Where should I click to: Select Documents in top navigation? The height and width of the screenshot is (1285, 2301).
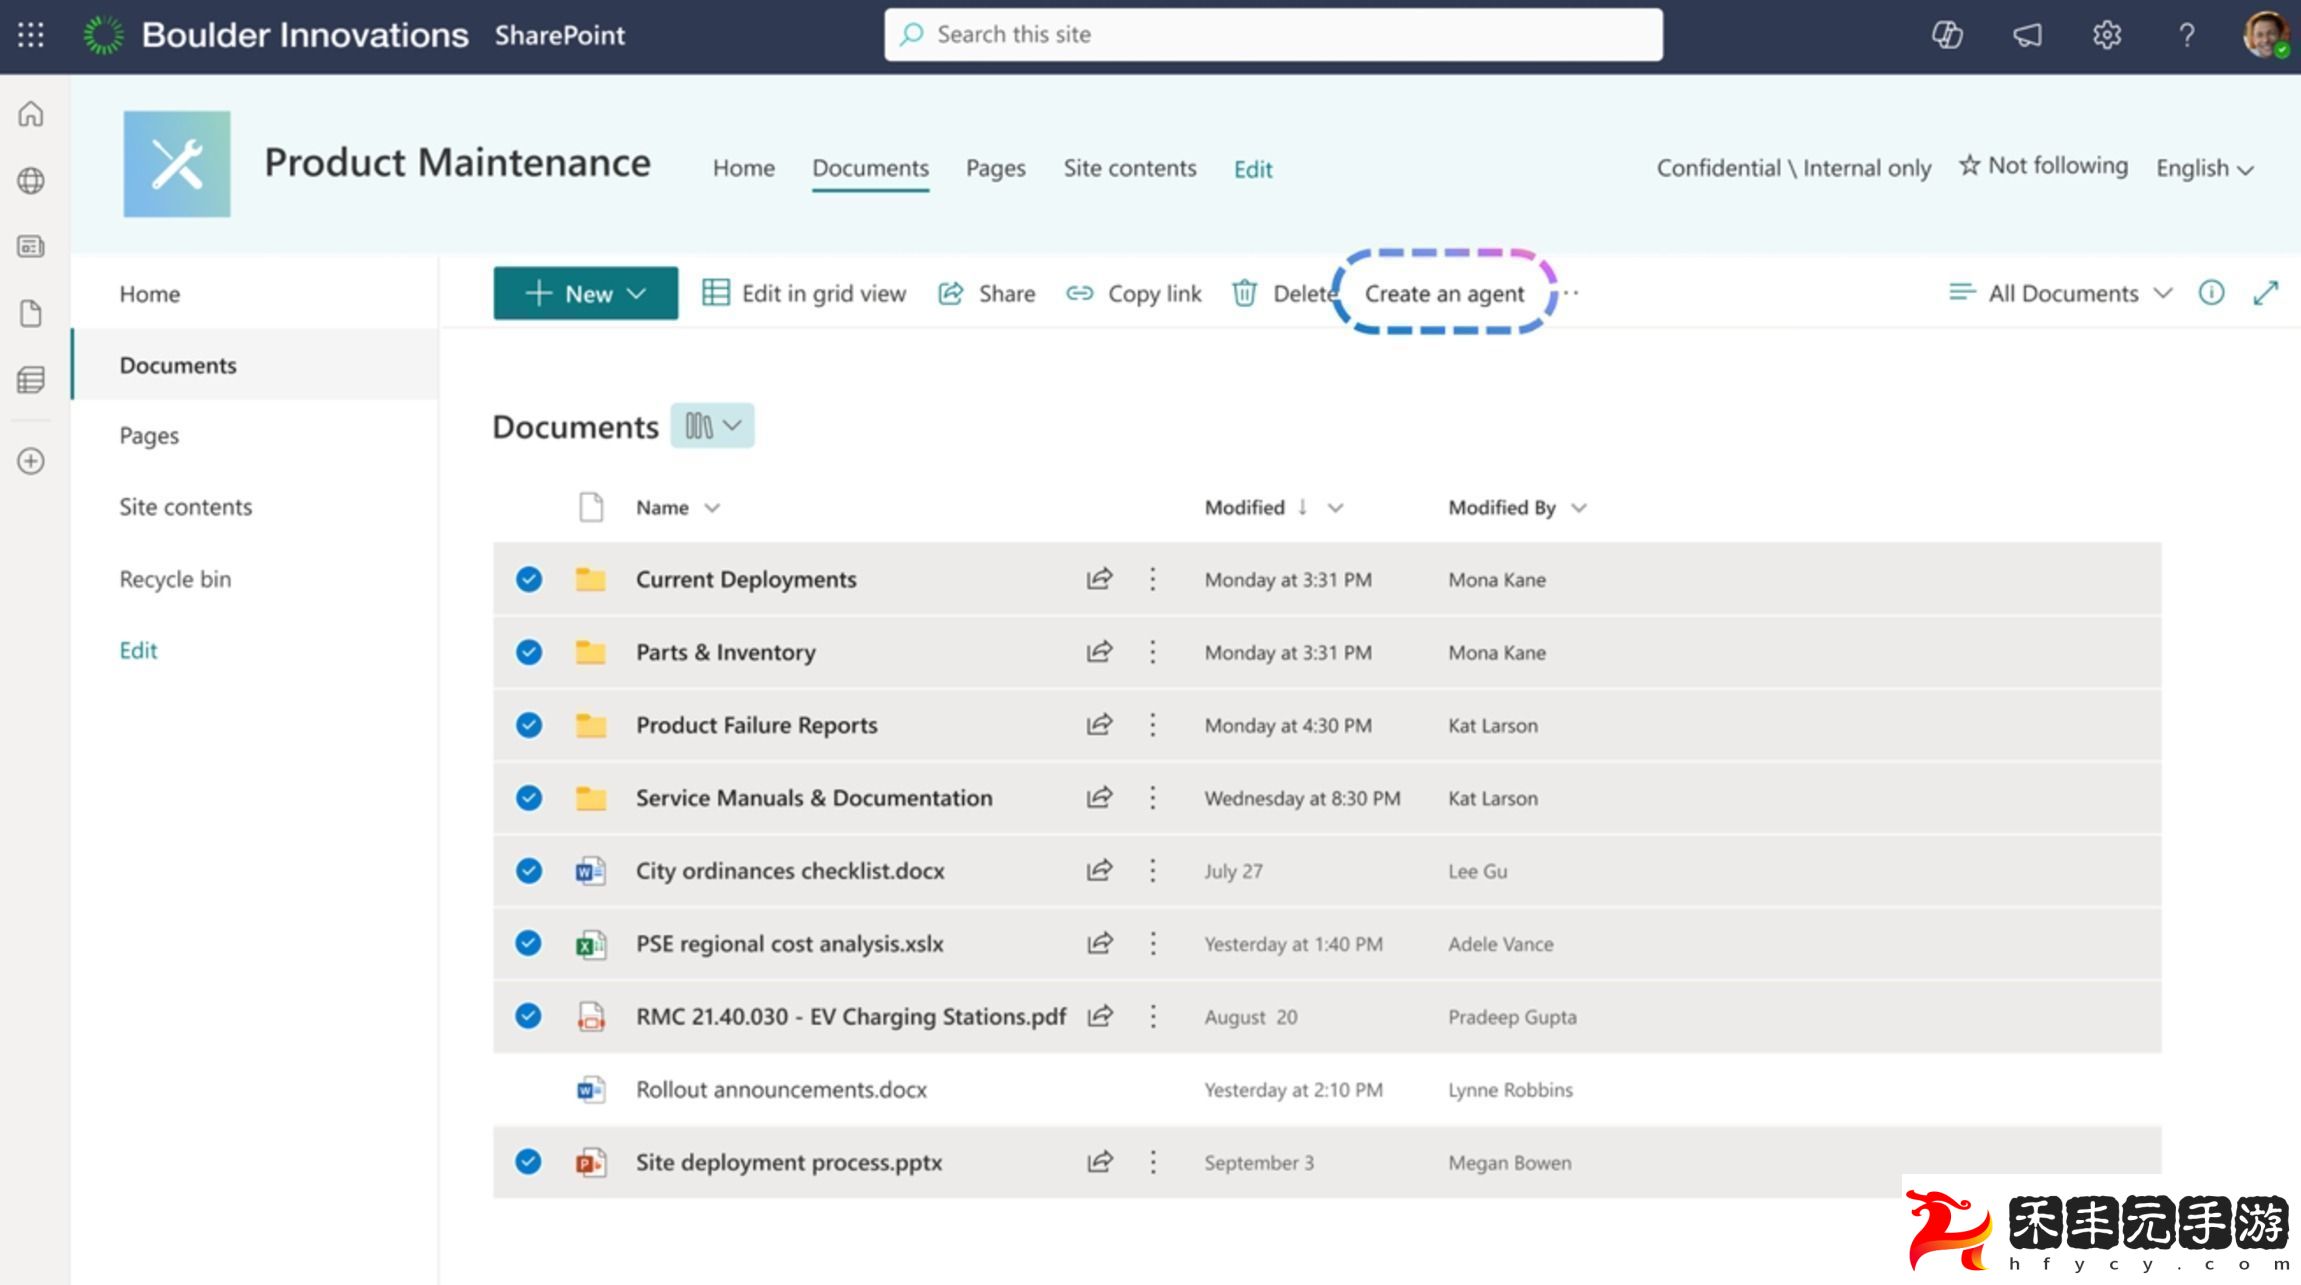coord(870,168)
